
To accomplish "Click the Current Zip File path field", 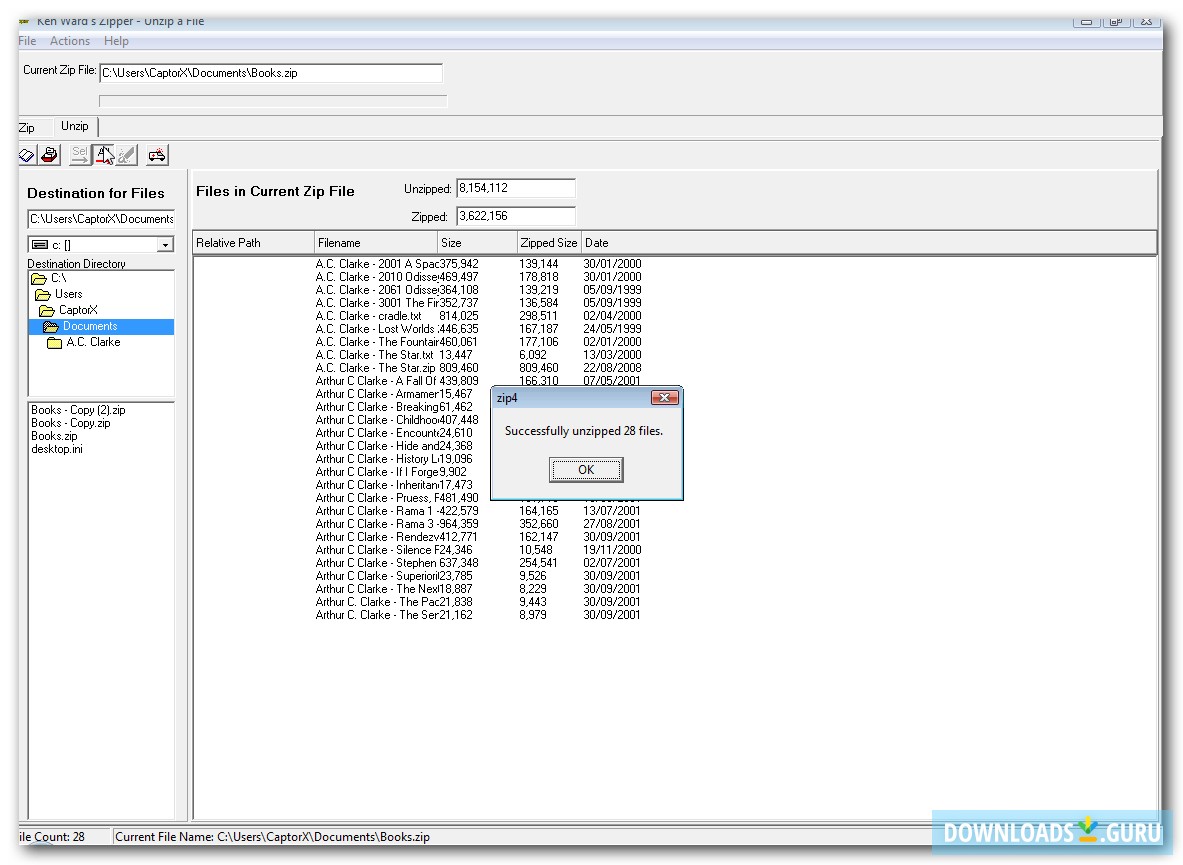I will tap(271, 73).
